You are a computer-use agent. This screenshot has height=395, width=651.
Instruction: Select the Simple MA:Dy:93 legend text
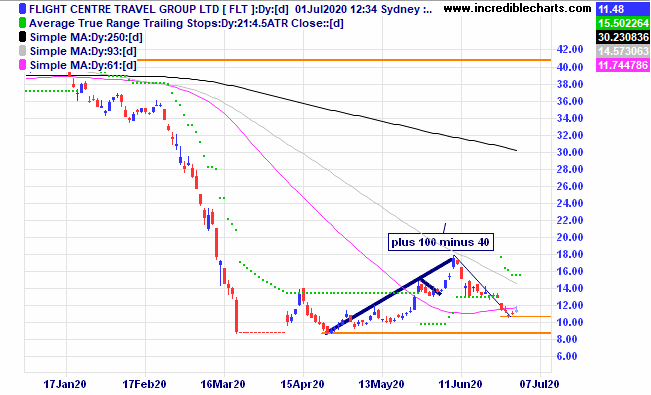(83, 52)
